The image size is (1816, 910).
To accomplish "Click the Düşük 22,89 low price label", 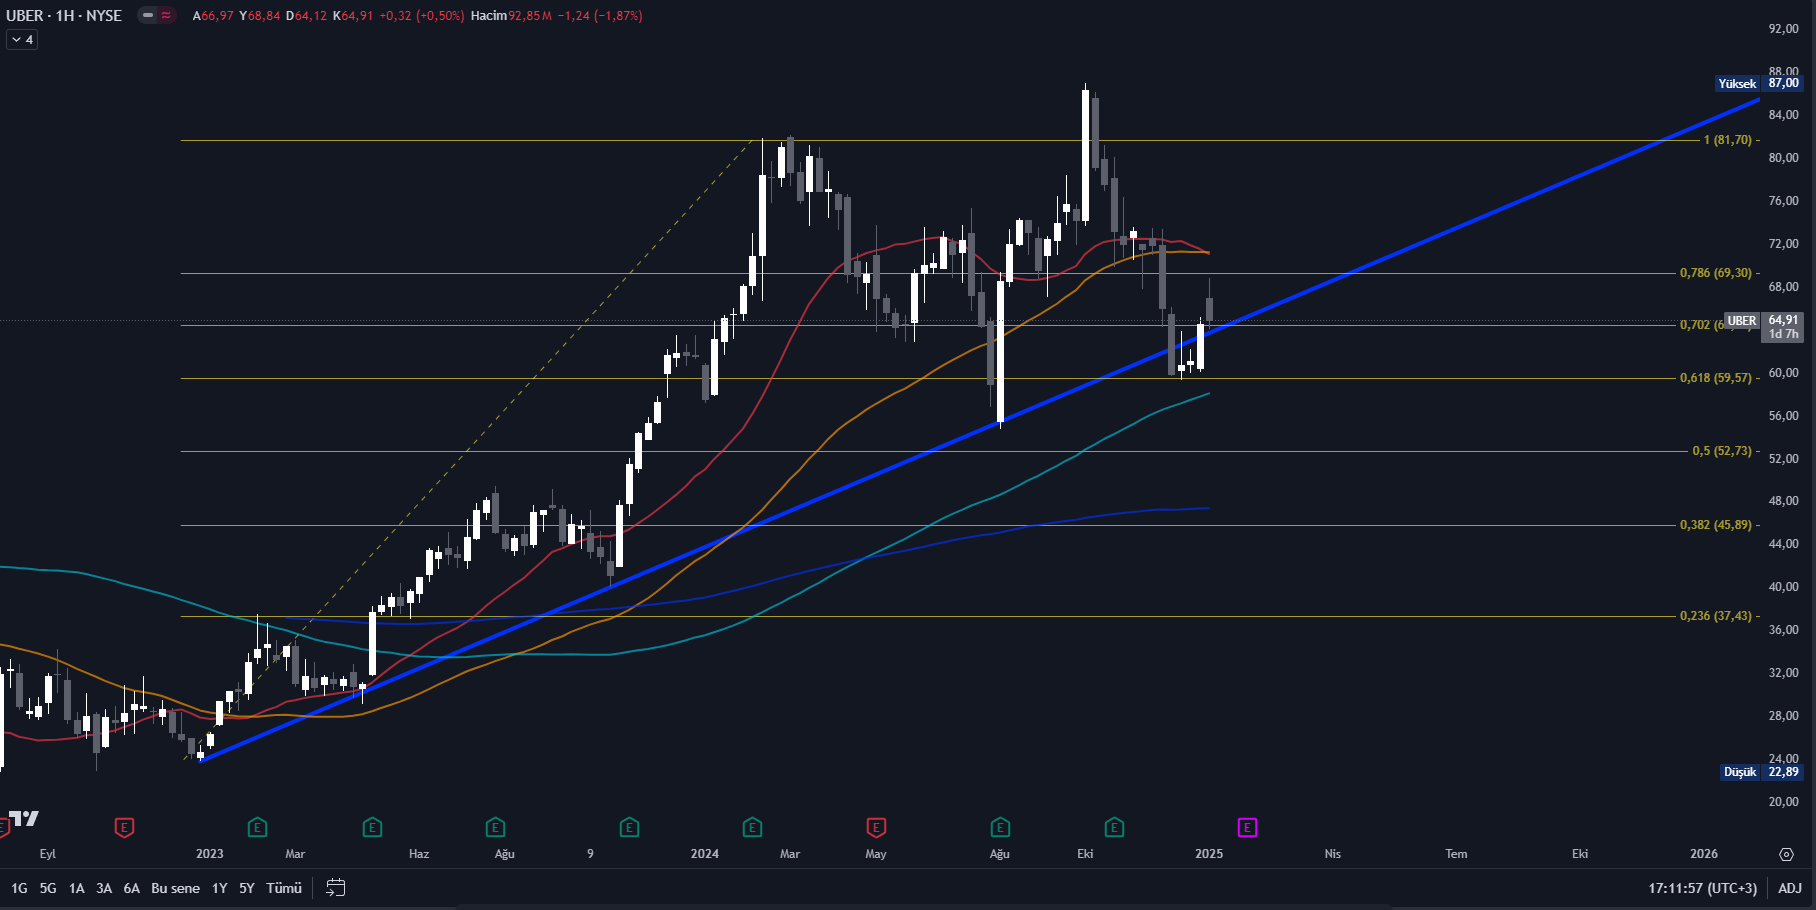I will (x=1761, y=772).
